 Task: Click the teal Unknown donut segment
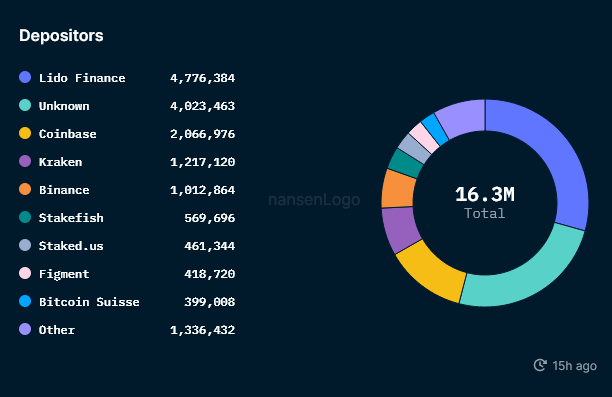536,273
